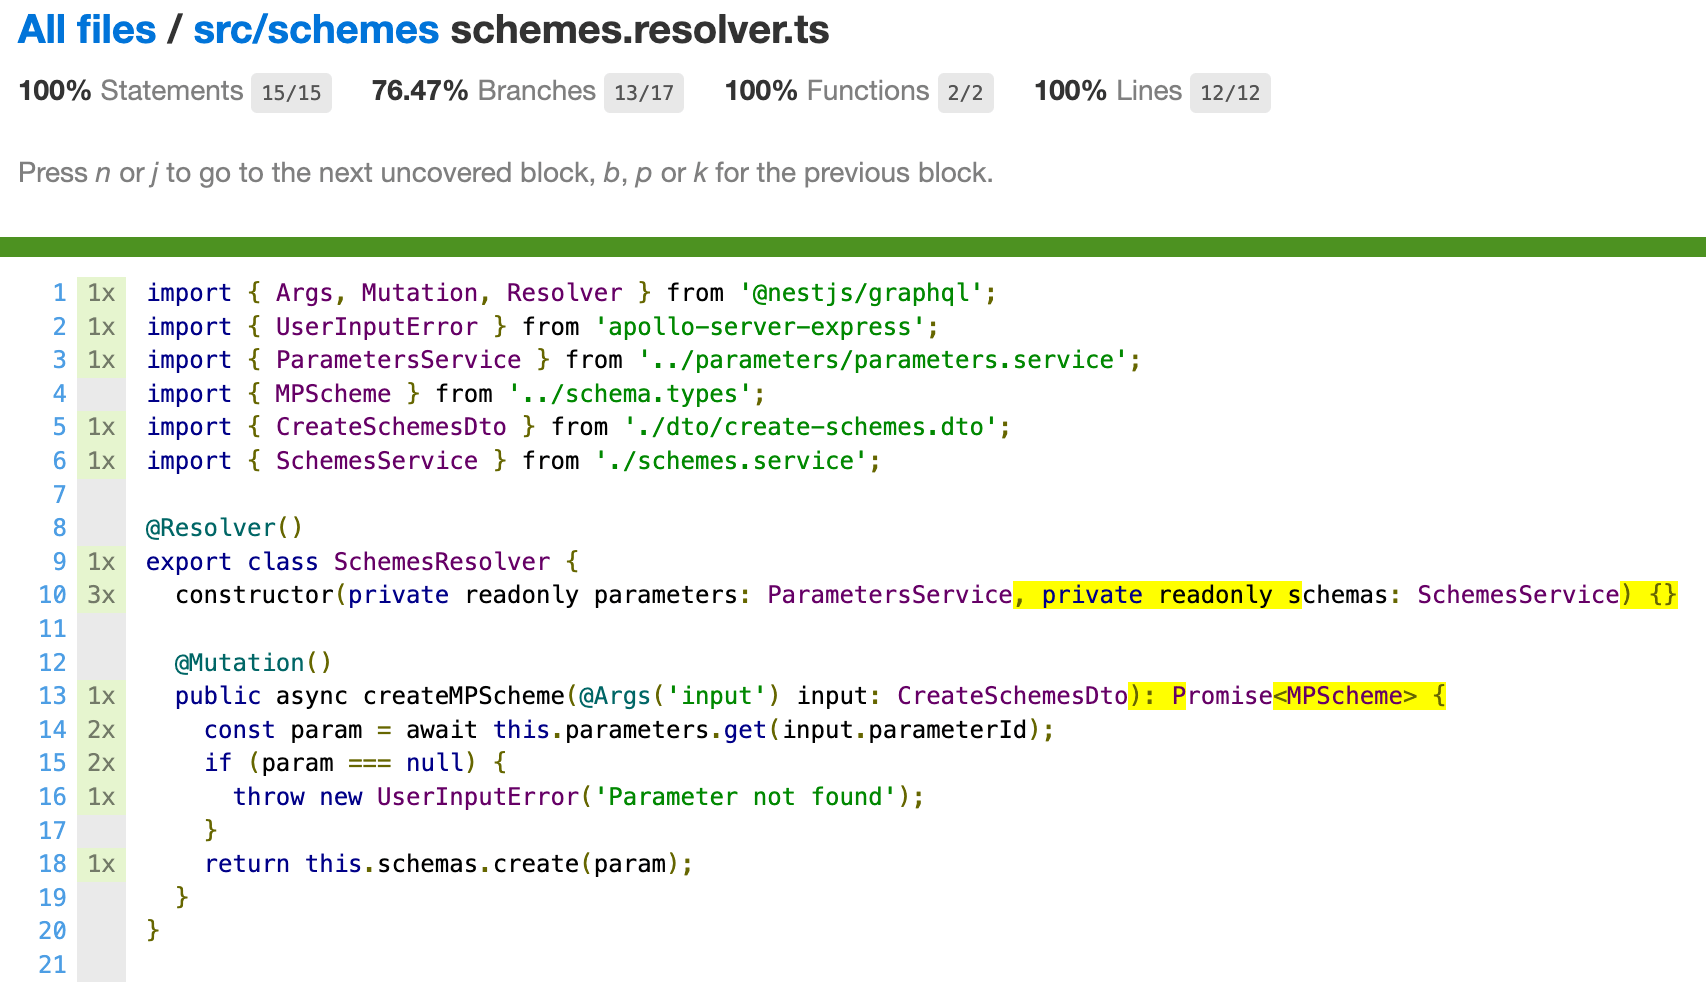Click the 1x hit count on line 18
Viewport: 1706px width, 986px height.
[101, 864]
